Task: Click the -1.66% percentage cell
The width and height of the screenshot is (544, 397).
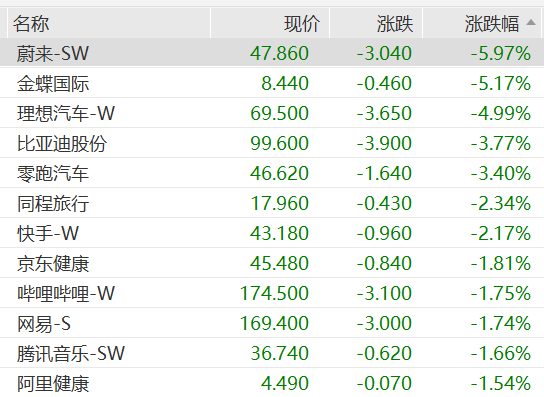Action: [501, 353]
